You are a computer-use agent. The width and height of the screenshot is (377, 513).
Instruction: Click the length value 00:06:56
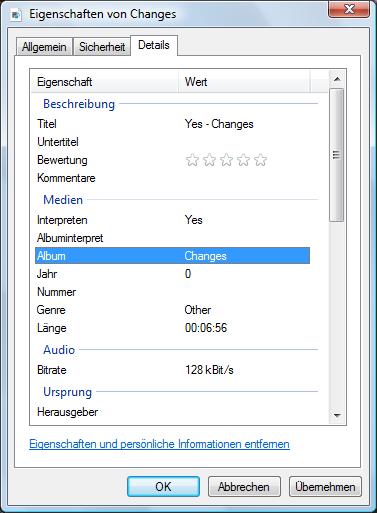pyautogui.click(x=206, y=328)
